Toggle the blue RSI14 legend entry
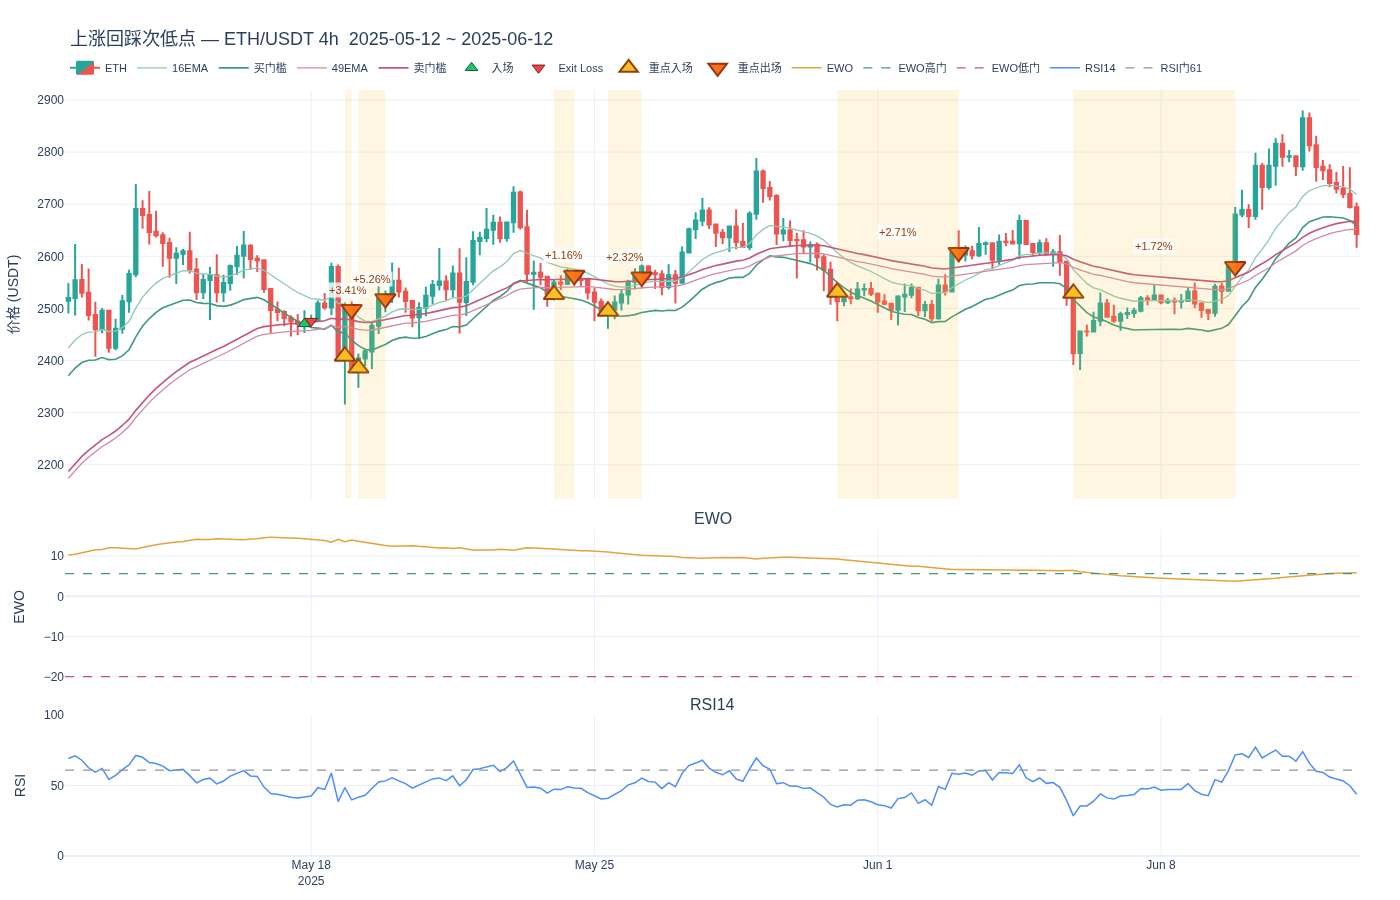This screenshot has width=1400, height=900. pos(1083,68)
